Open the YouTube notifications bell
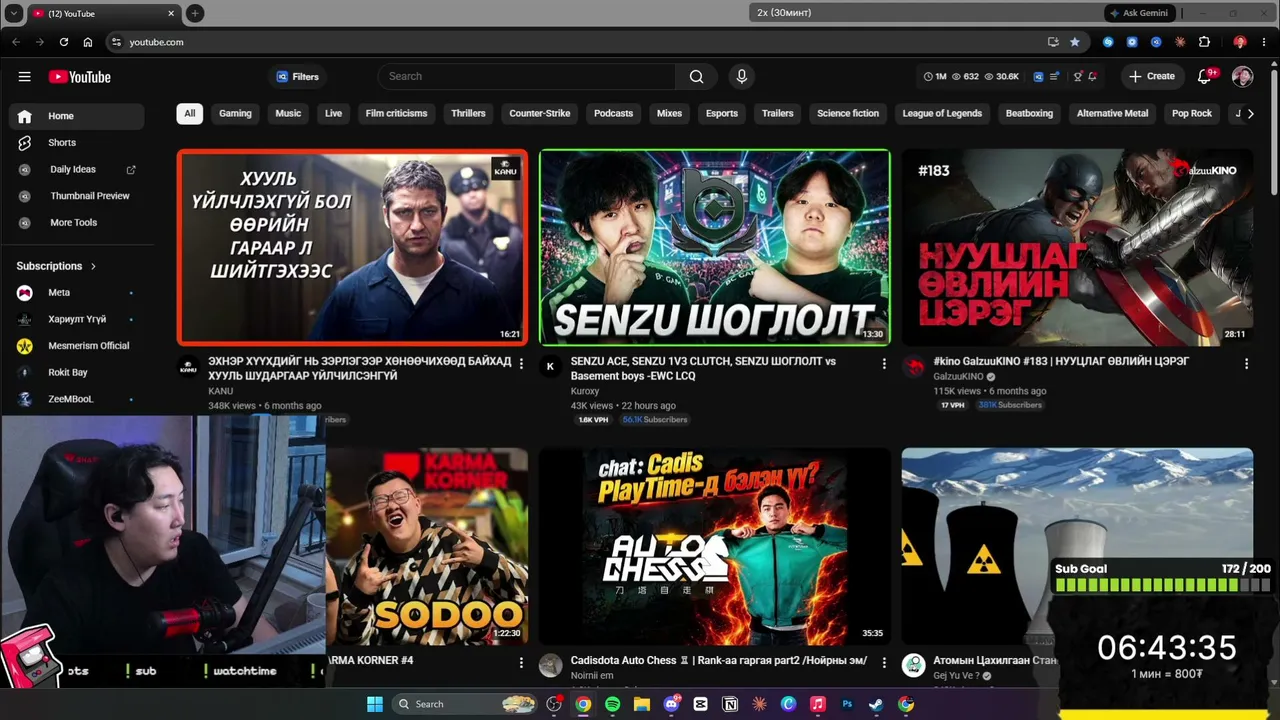This screenshot has height=720, width=1280. coord(1205,77)
